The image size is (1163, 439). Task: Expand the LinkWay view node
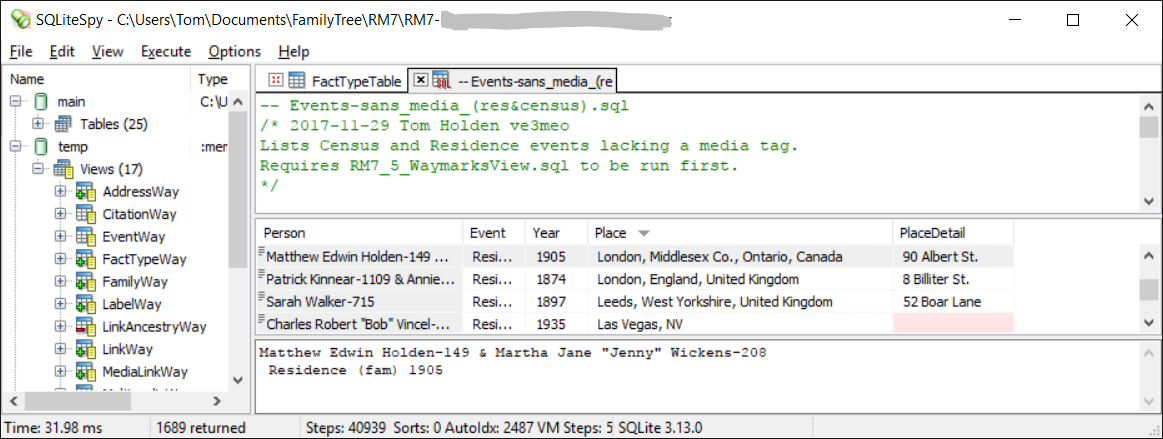[x=61, y=349]
